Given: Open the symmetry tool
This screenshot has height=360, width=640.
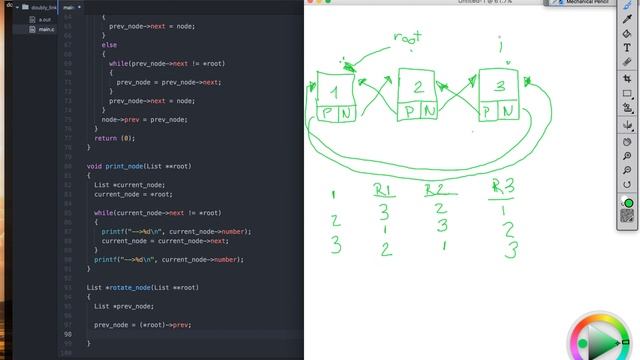Looking at the screenshot, I should 627,125.
